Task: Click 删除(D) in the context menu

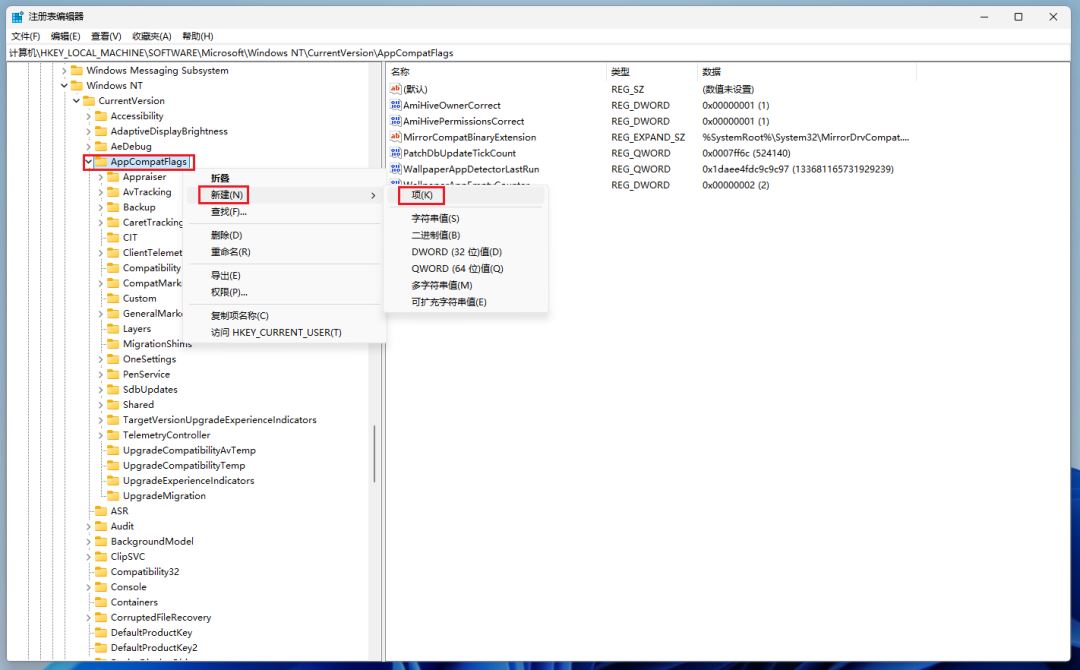Action: pos(226,235)
